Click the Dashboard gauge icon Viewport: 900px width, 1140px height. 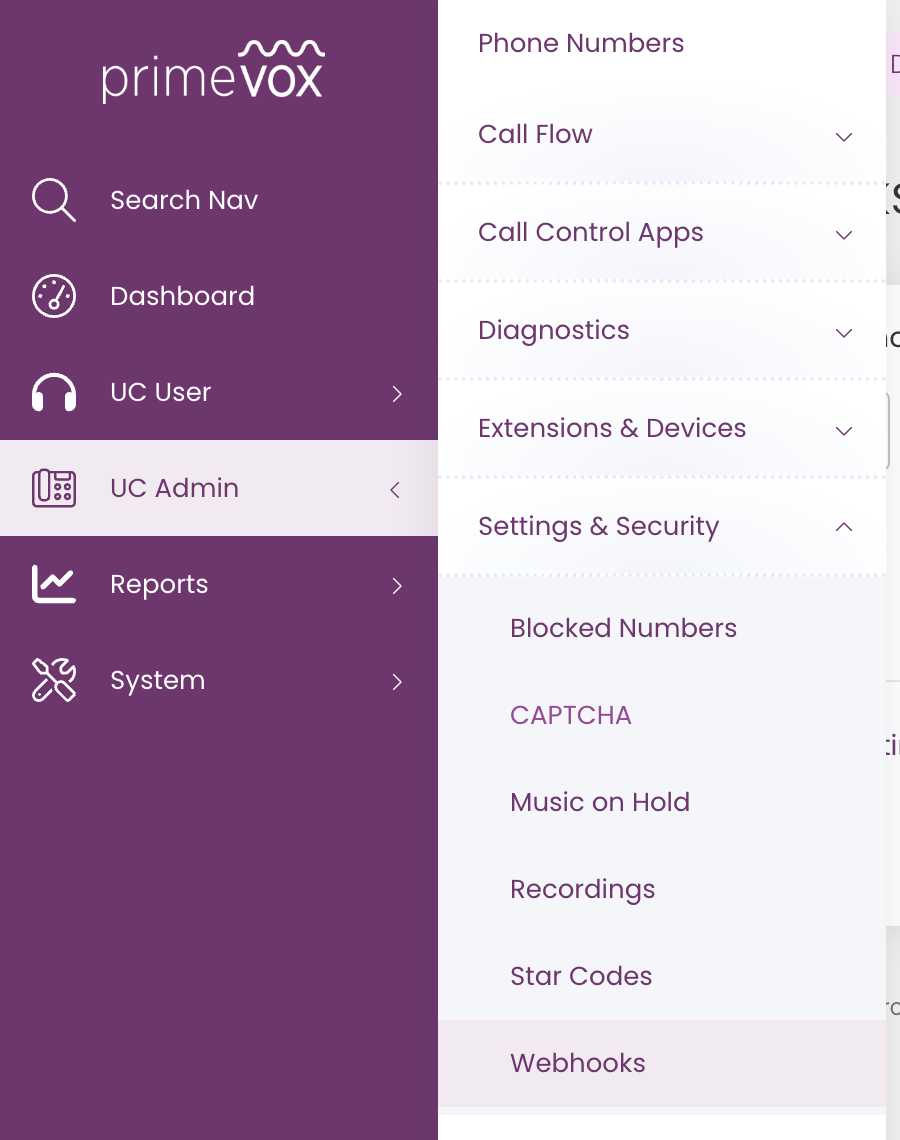[54, 296]
